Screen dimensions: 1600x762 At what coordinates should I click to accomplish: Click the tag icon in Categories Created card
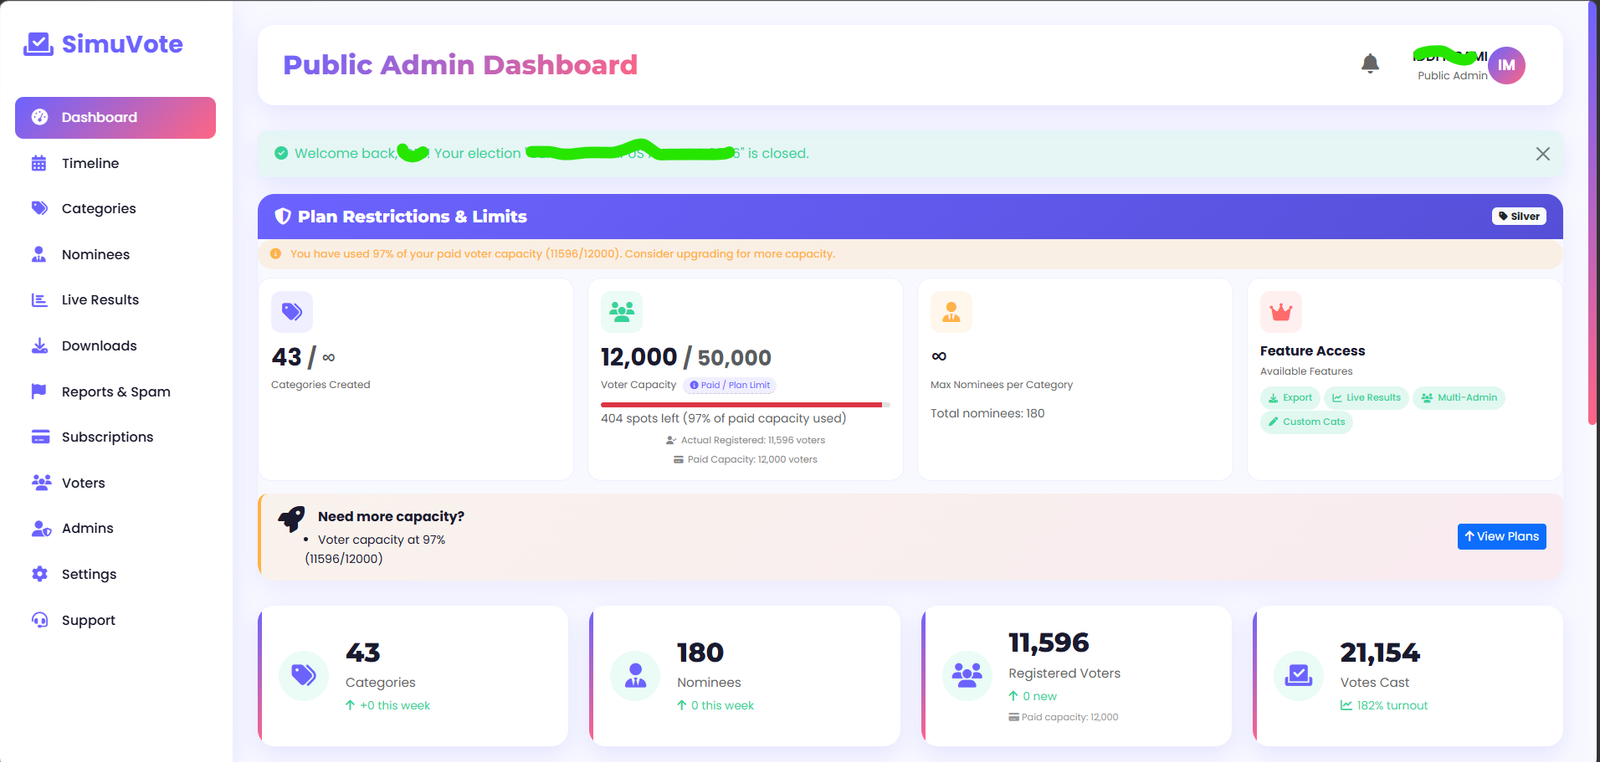(292, 312)
